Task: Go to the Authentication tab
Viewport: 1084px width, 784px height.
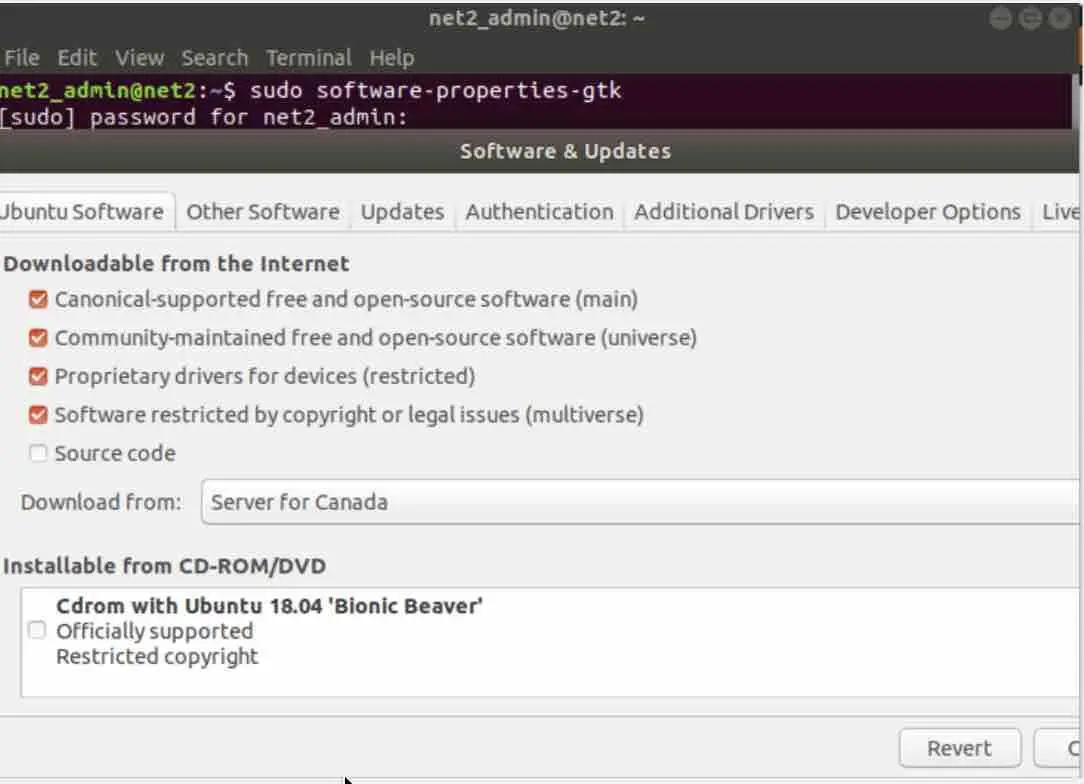Action: tap(539, 212)
